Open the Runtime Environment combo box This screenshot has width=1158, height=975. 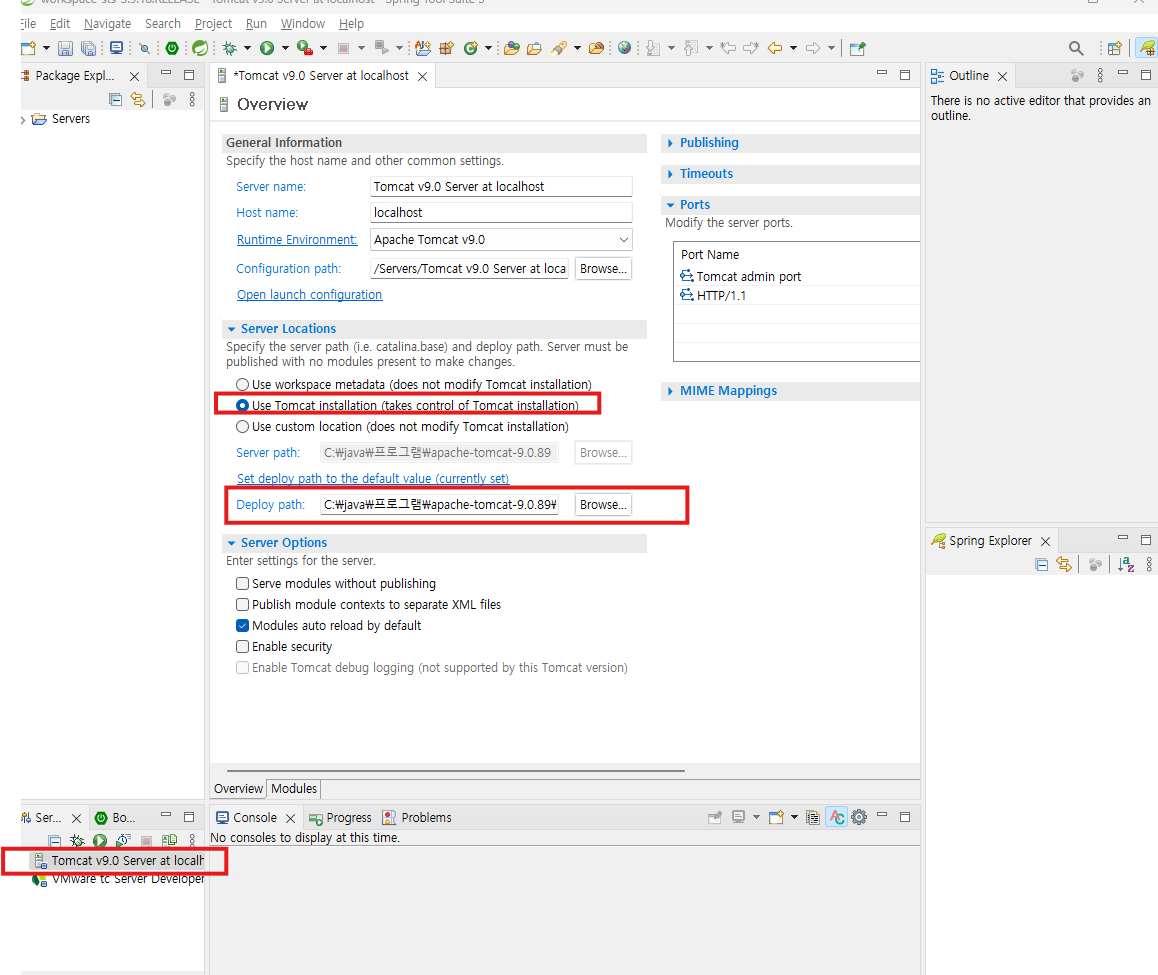coord(501,240)
